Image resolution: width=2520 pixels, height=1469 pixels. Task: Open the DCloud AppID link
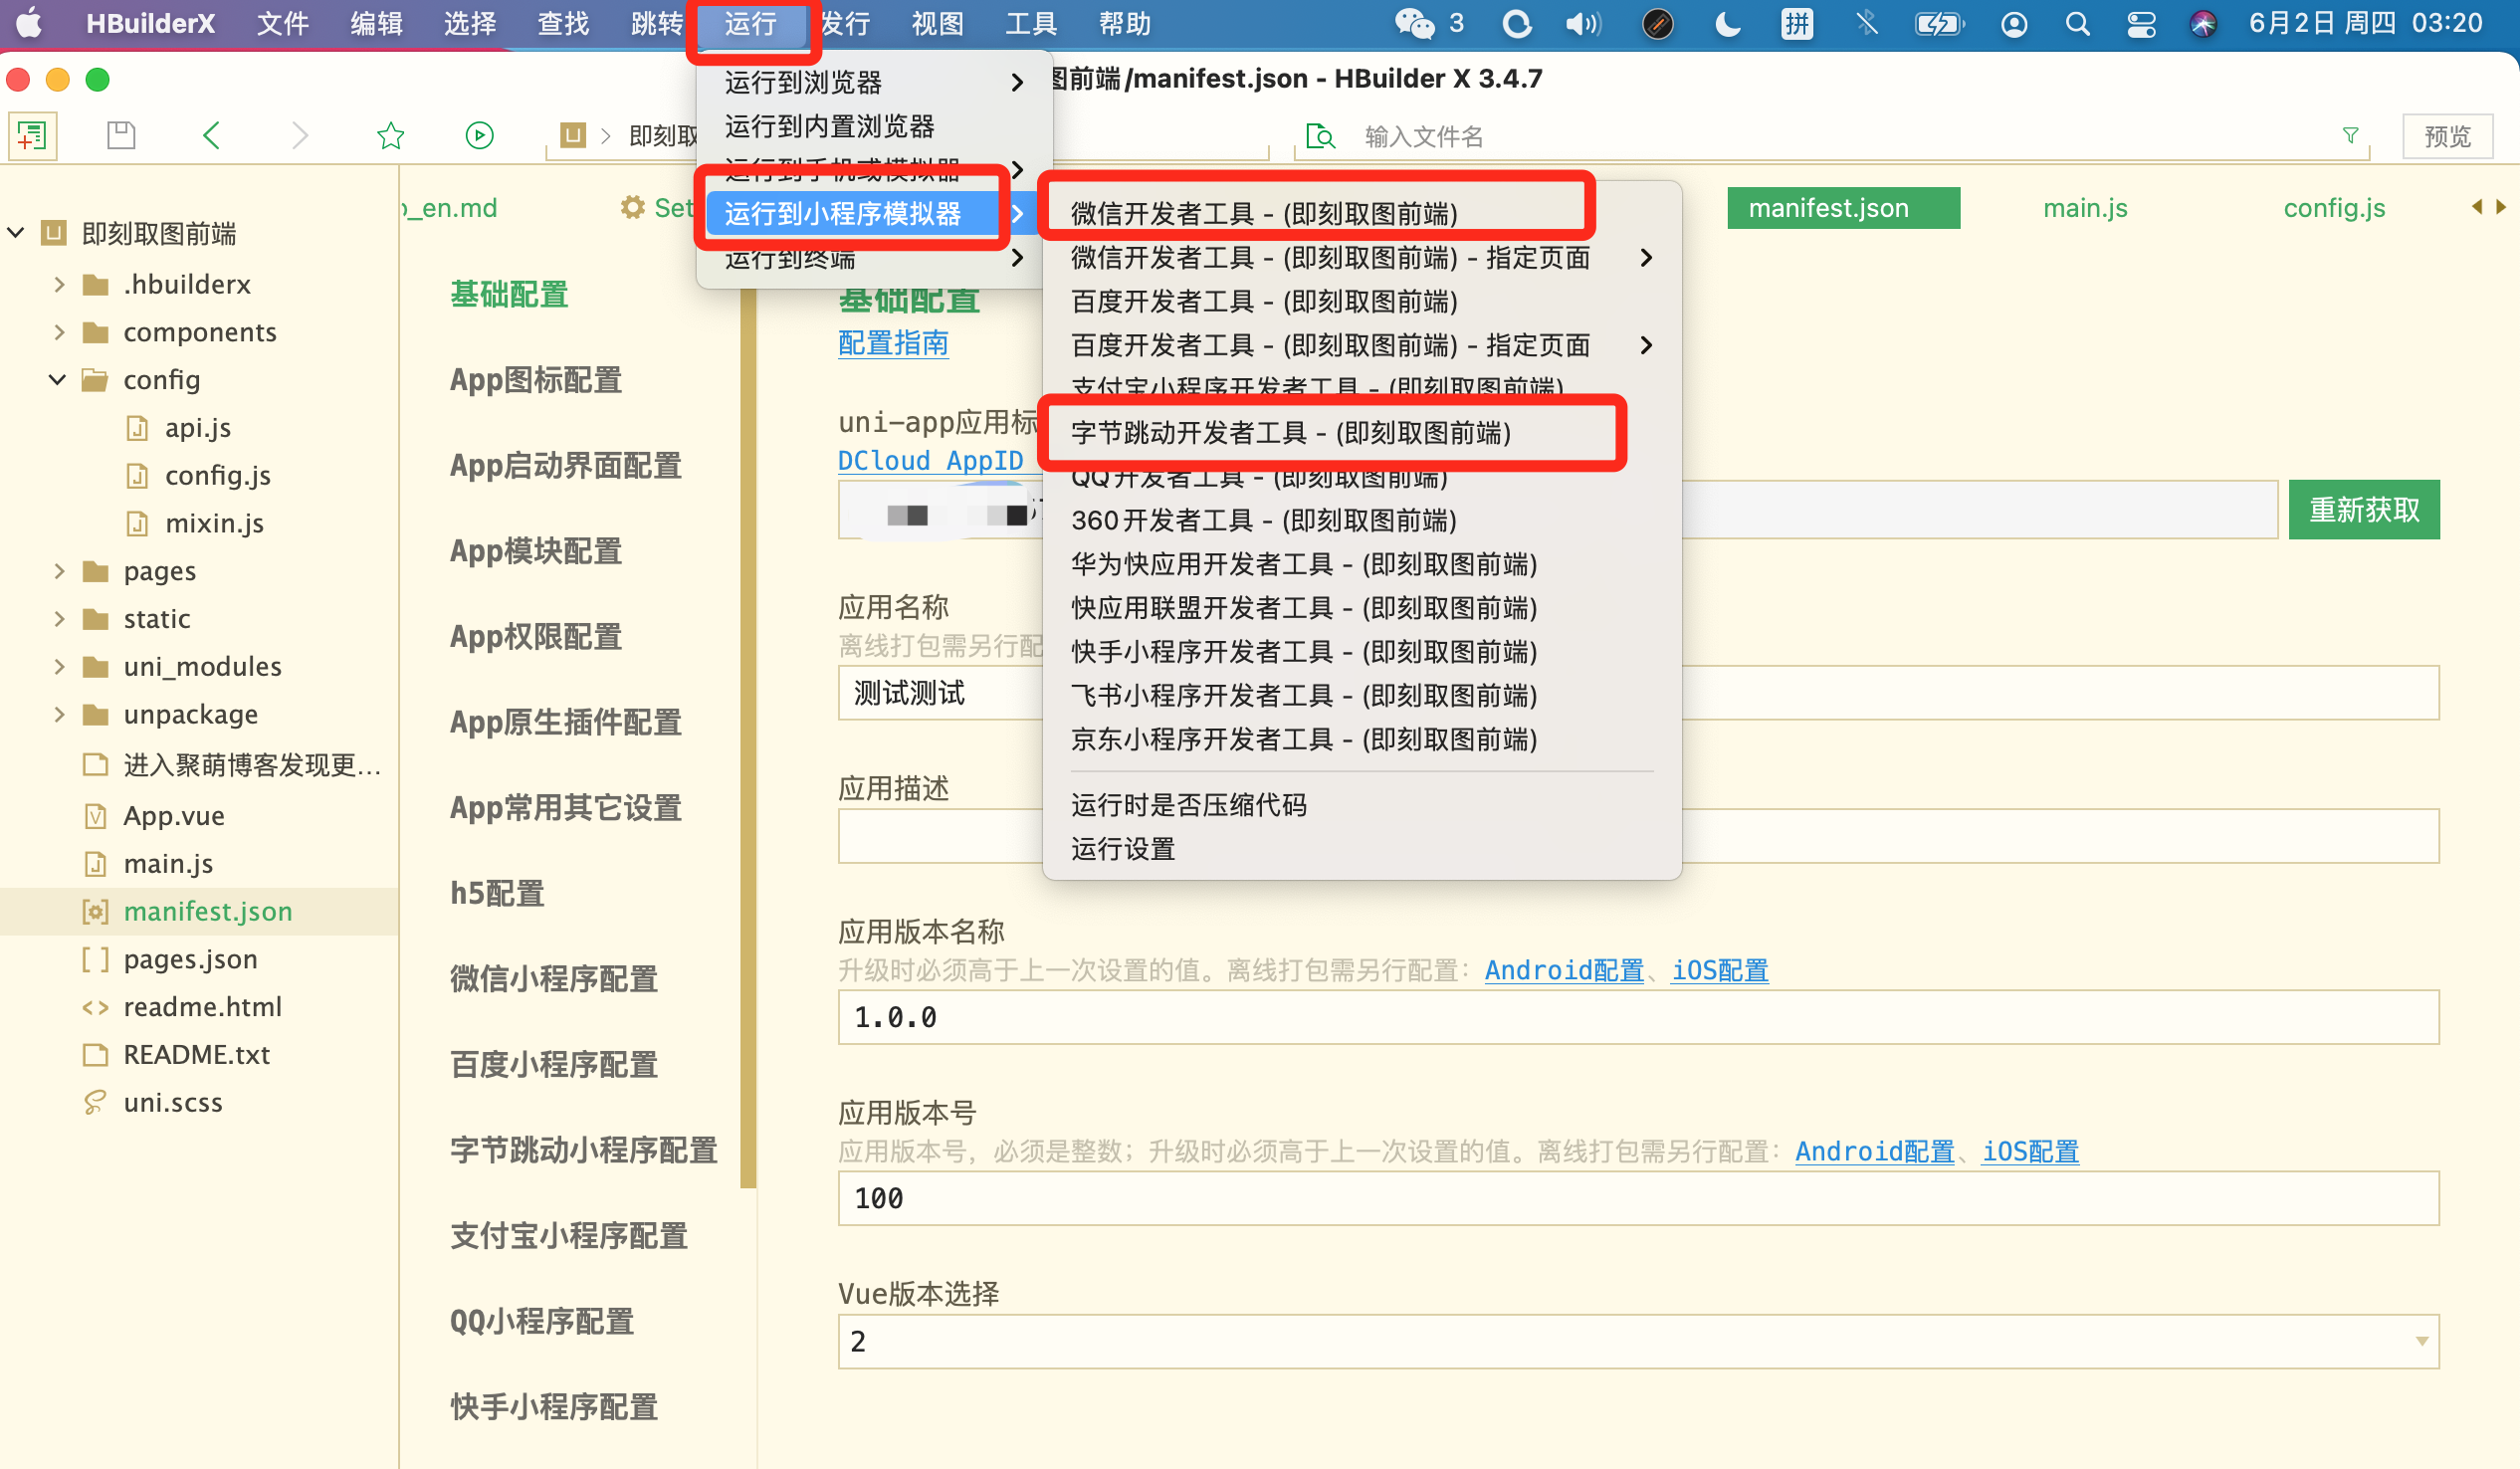click(930, 460)
